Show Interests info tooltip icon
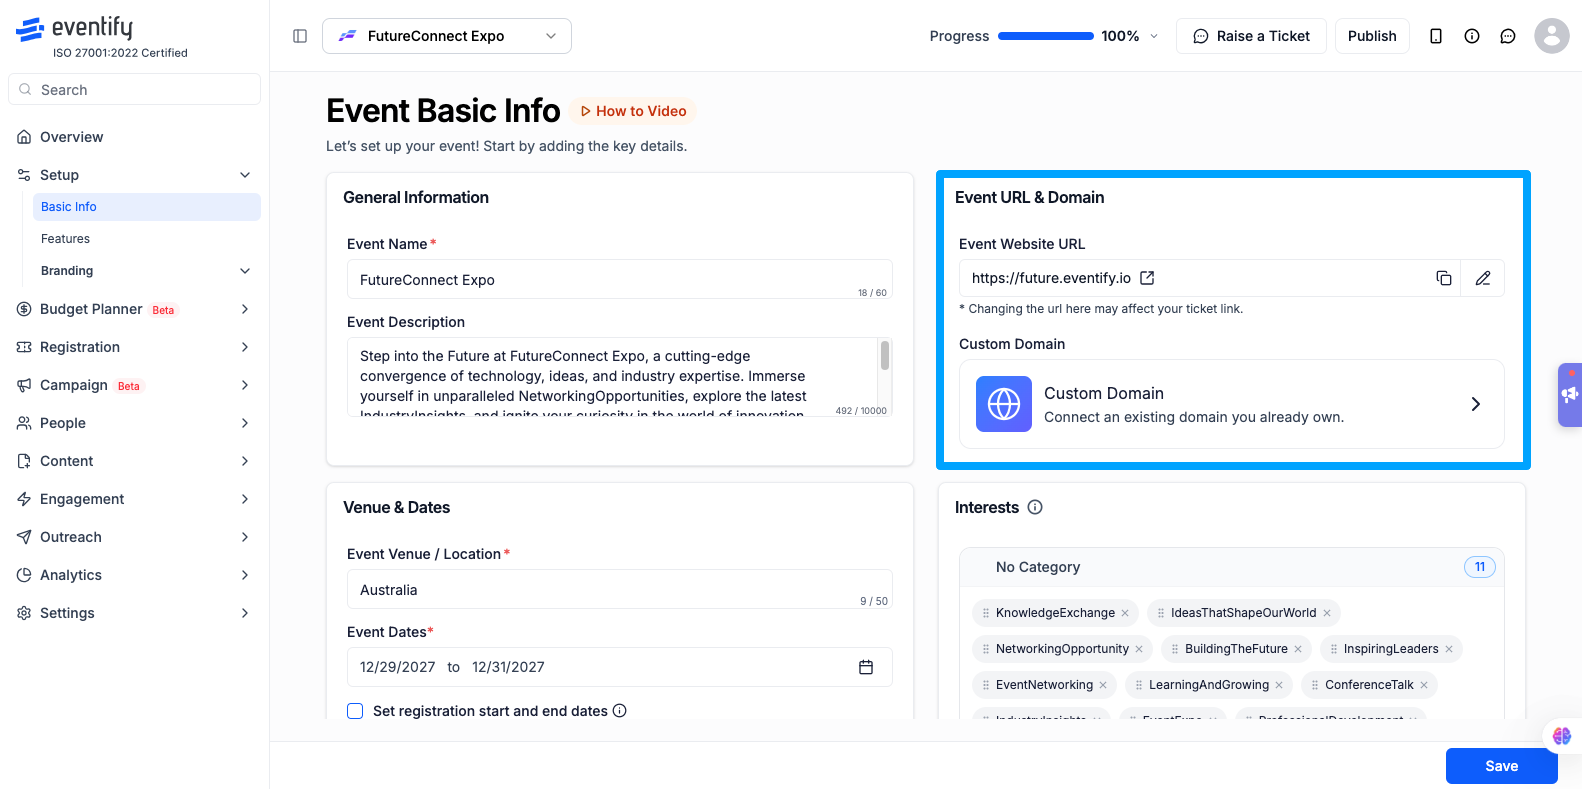Viewport: 1582px width, 789px height. point(1035,507)
